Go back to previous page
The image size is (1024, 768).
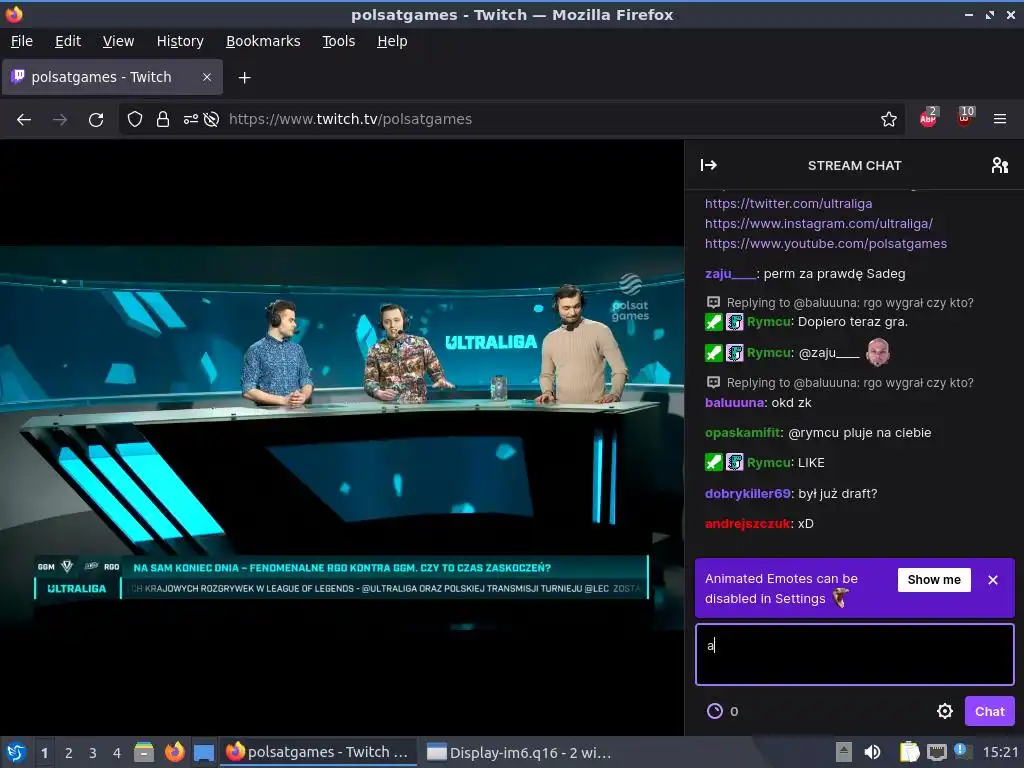[x=24, y=119]
